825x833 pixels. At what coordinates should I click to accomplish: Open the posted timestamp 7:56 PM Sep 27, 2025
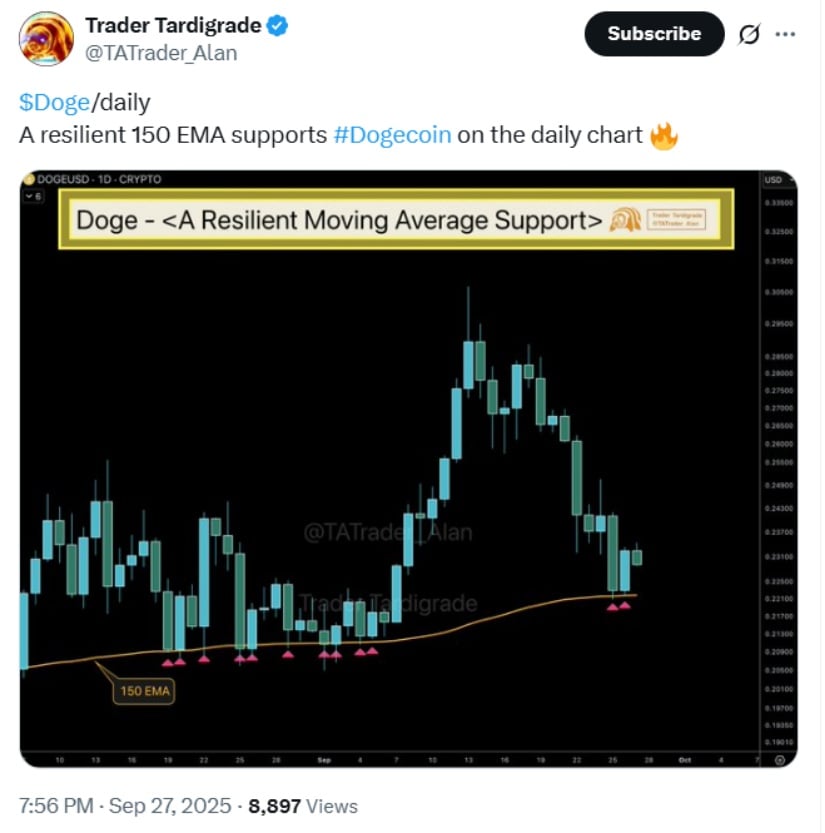tap(125, 805)
